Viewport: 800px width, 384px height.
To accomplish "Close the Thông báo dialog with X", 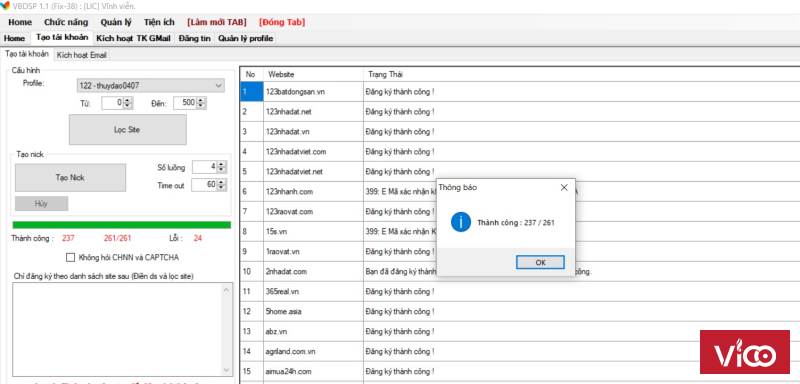I will point(564,188).
